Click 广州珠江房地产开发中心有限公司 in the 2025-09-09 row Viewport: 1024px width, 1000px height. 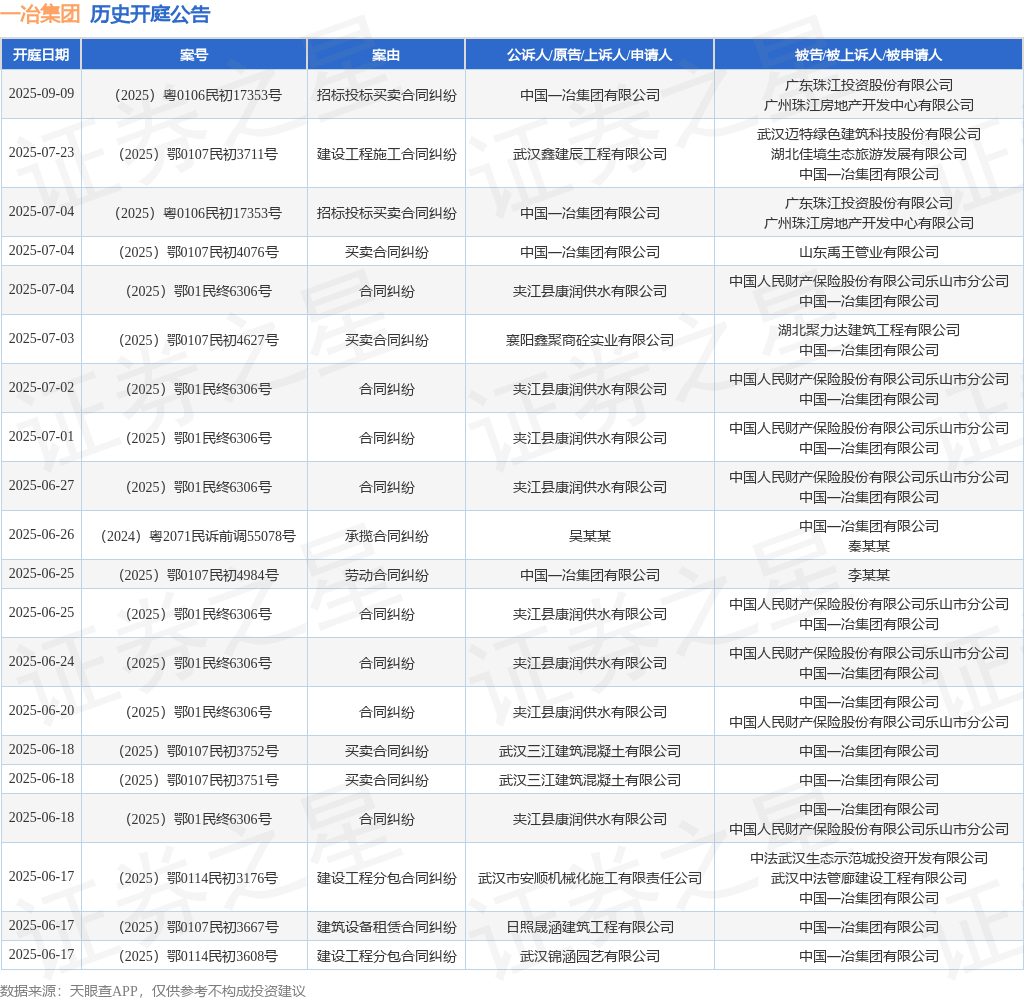[x=869, y=105]
